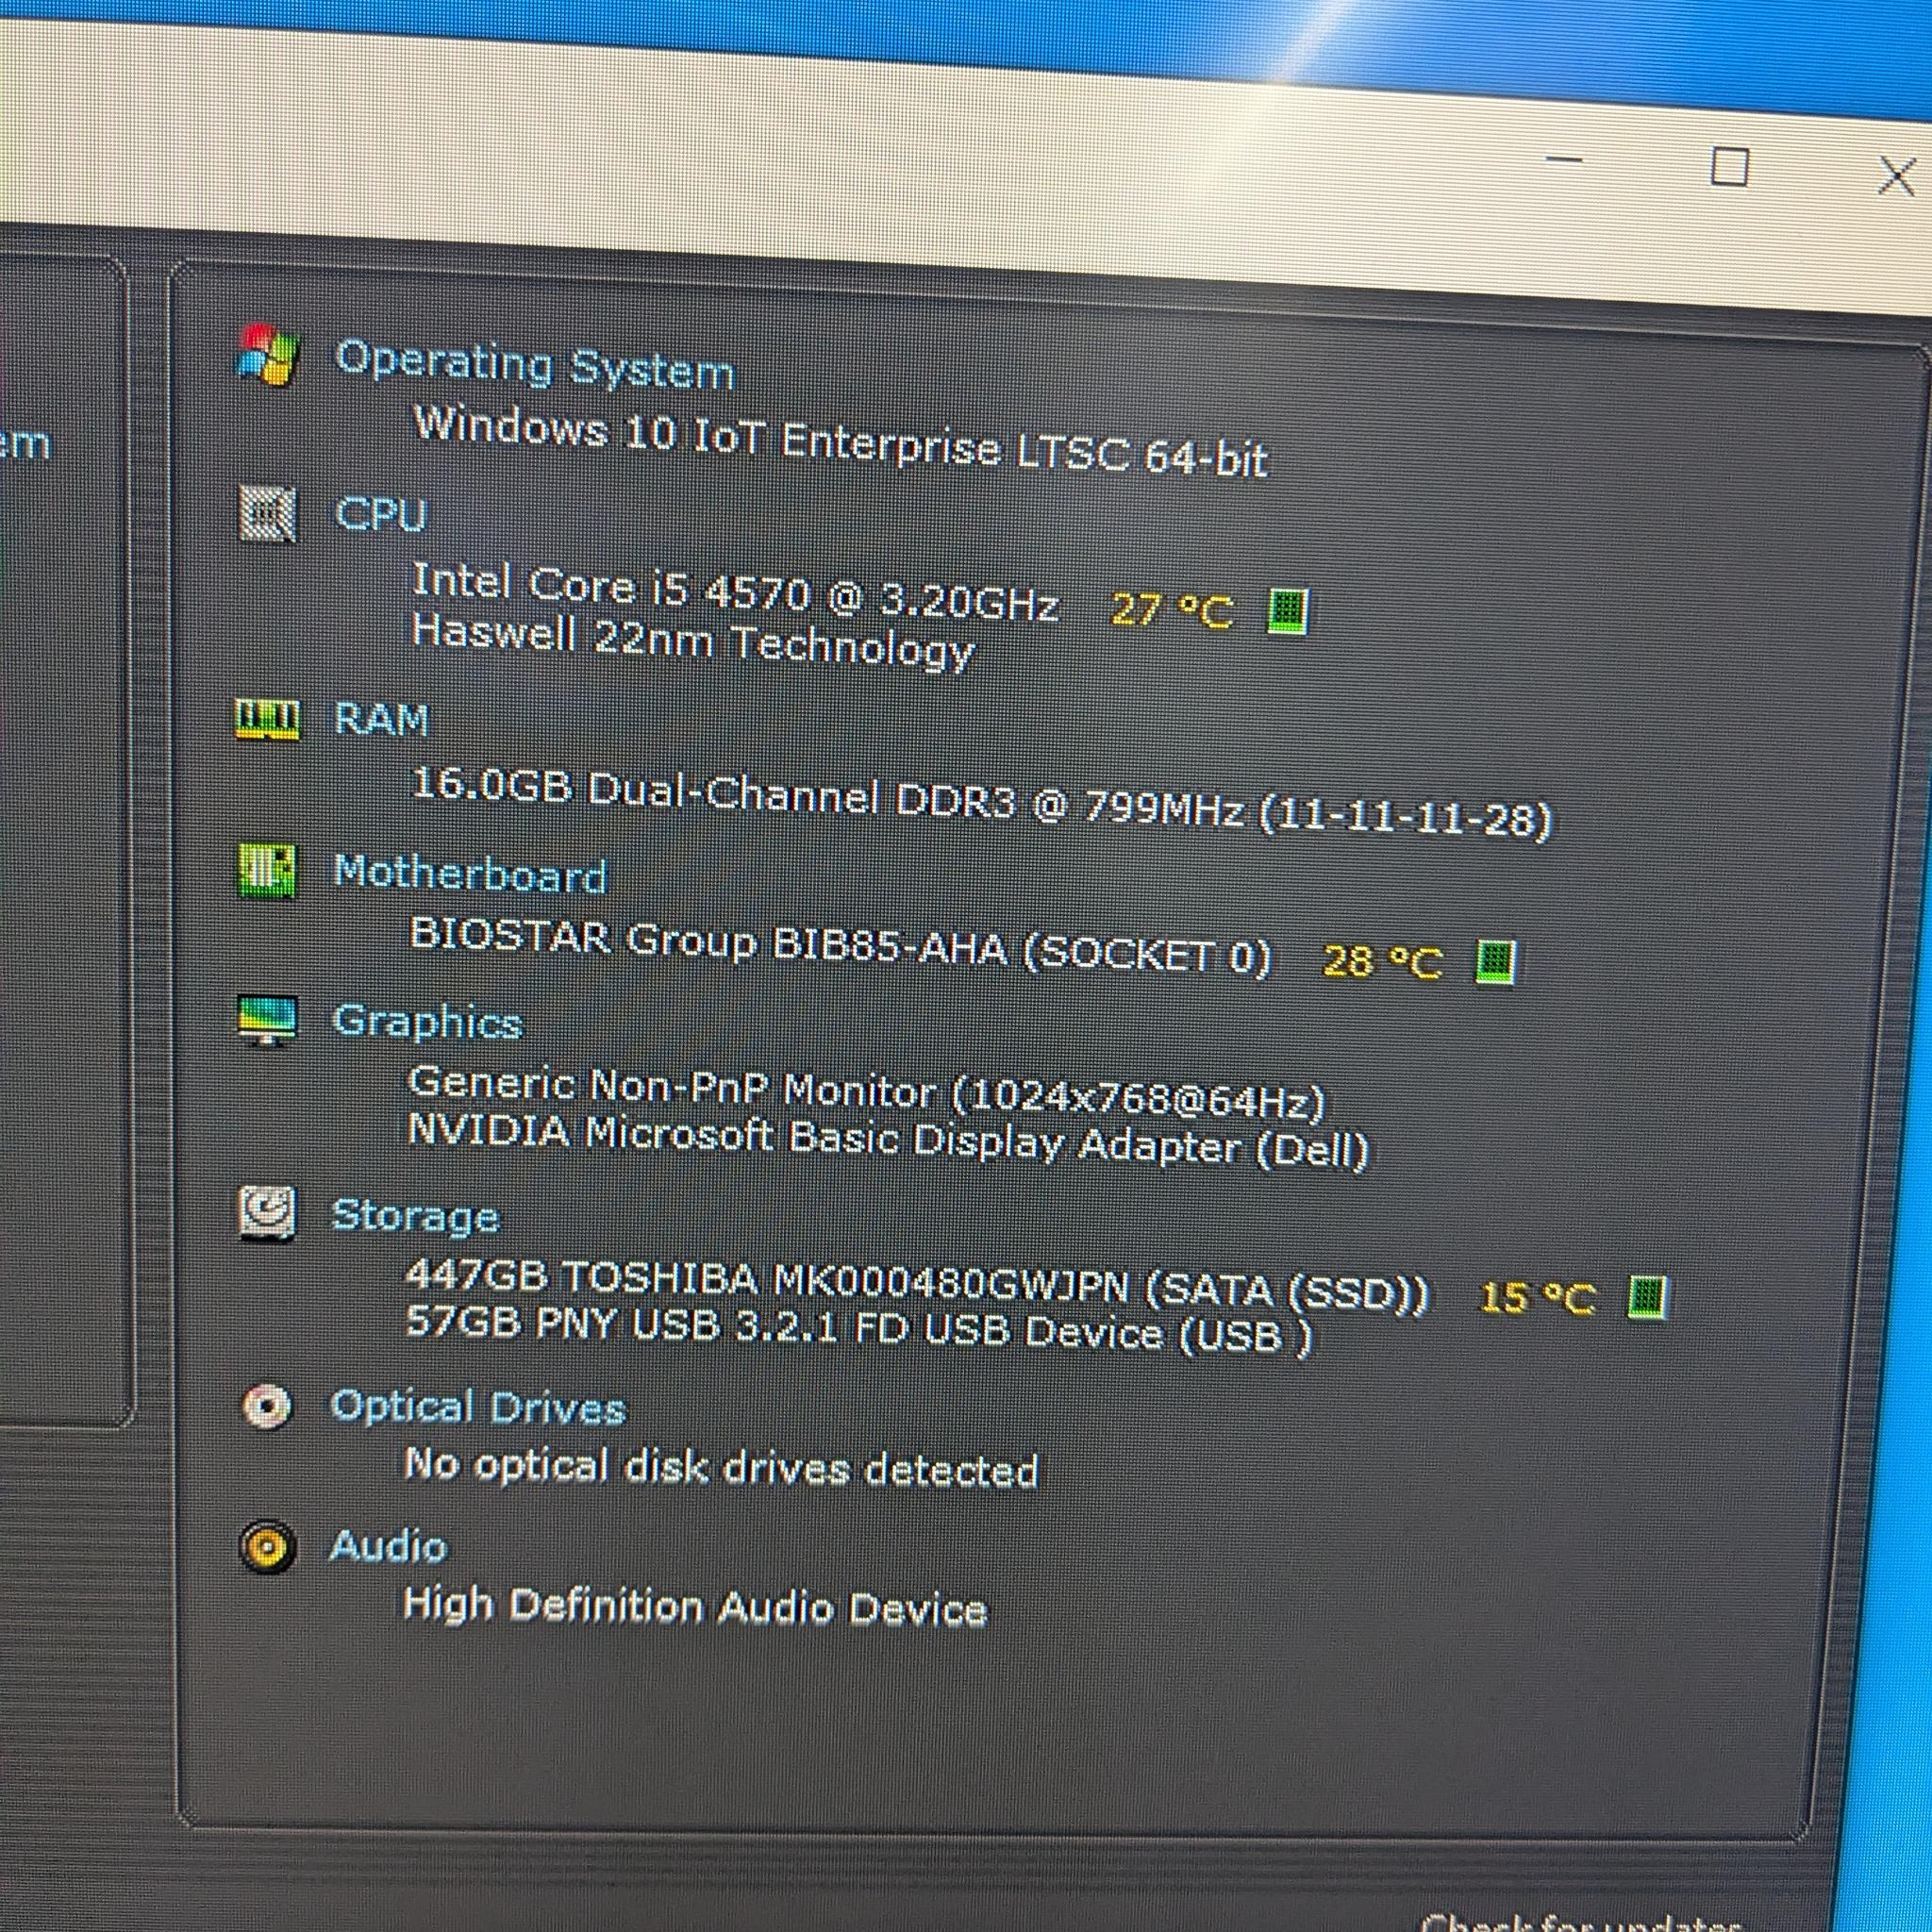Click the Windows logo Operating System icon

[x=268, y=354]
